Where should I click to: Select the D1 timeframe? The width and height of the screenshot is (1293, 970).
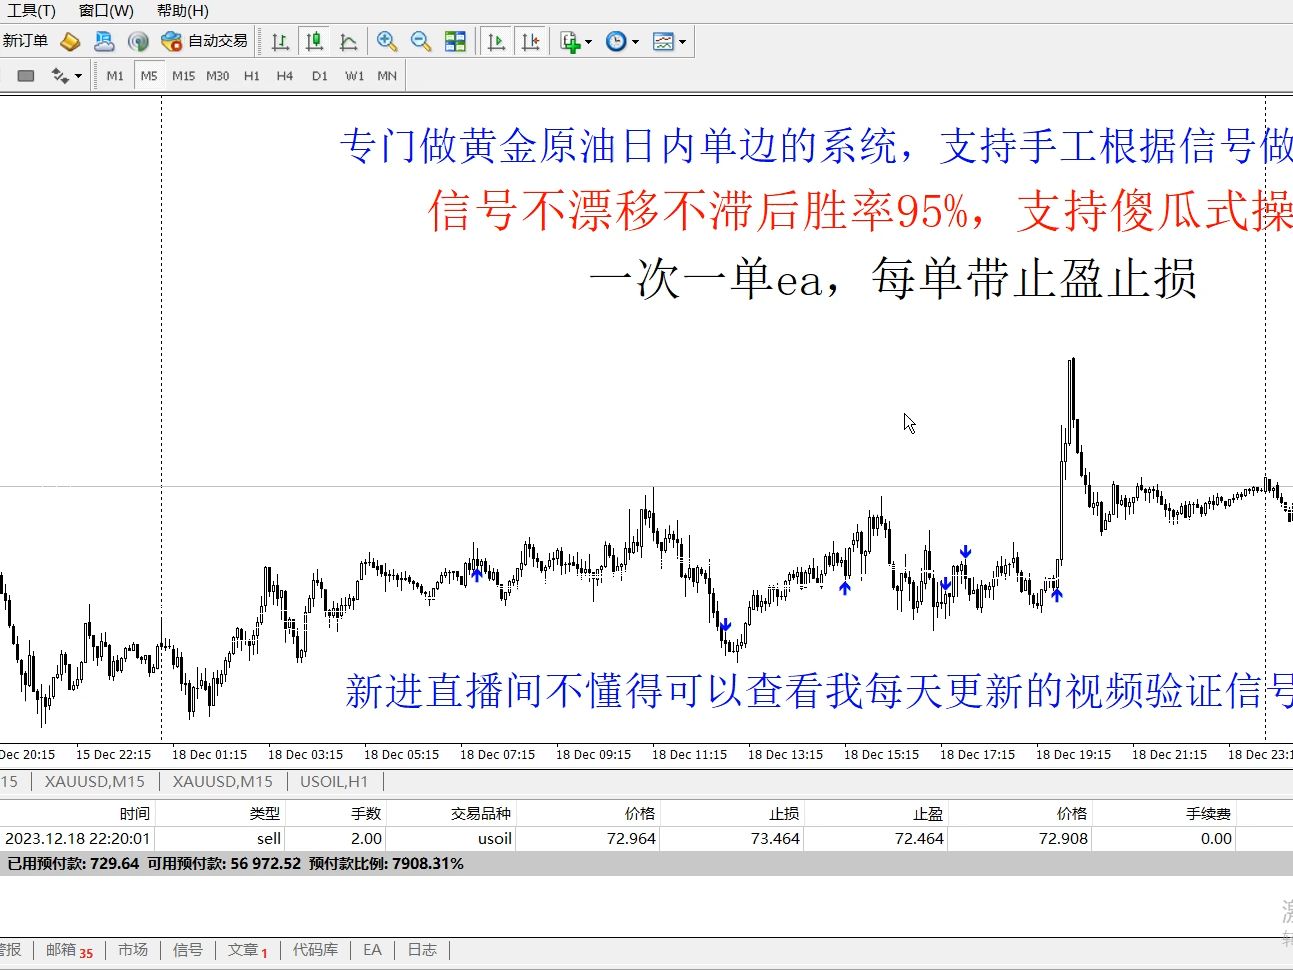(320, 76)
